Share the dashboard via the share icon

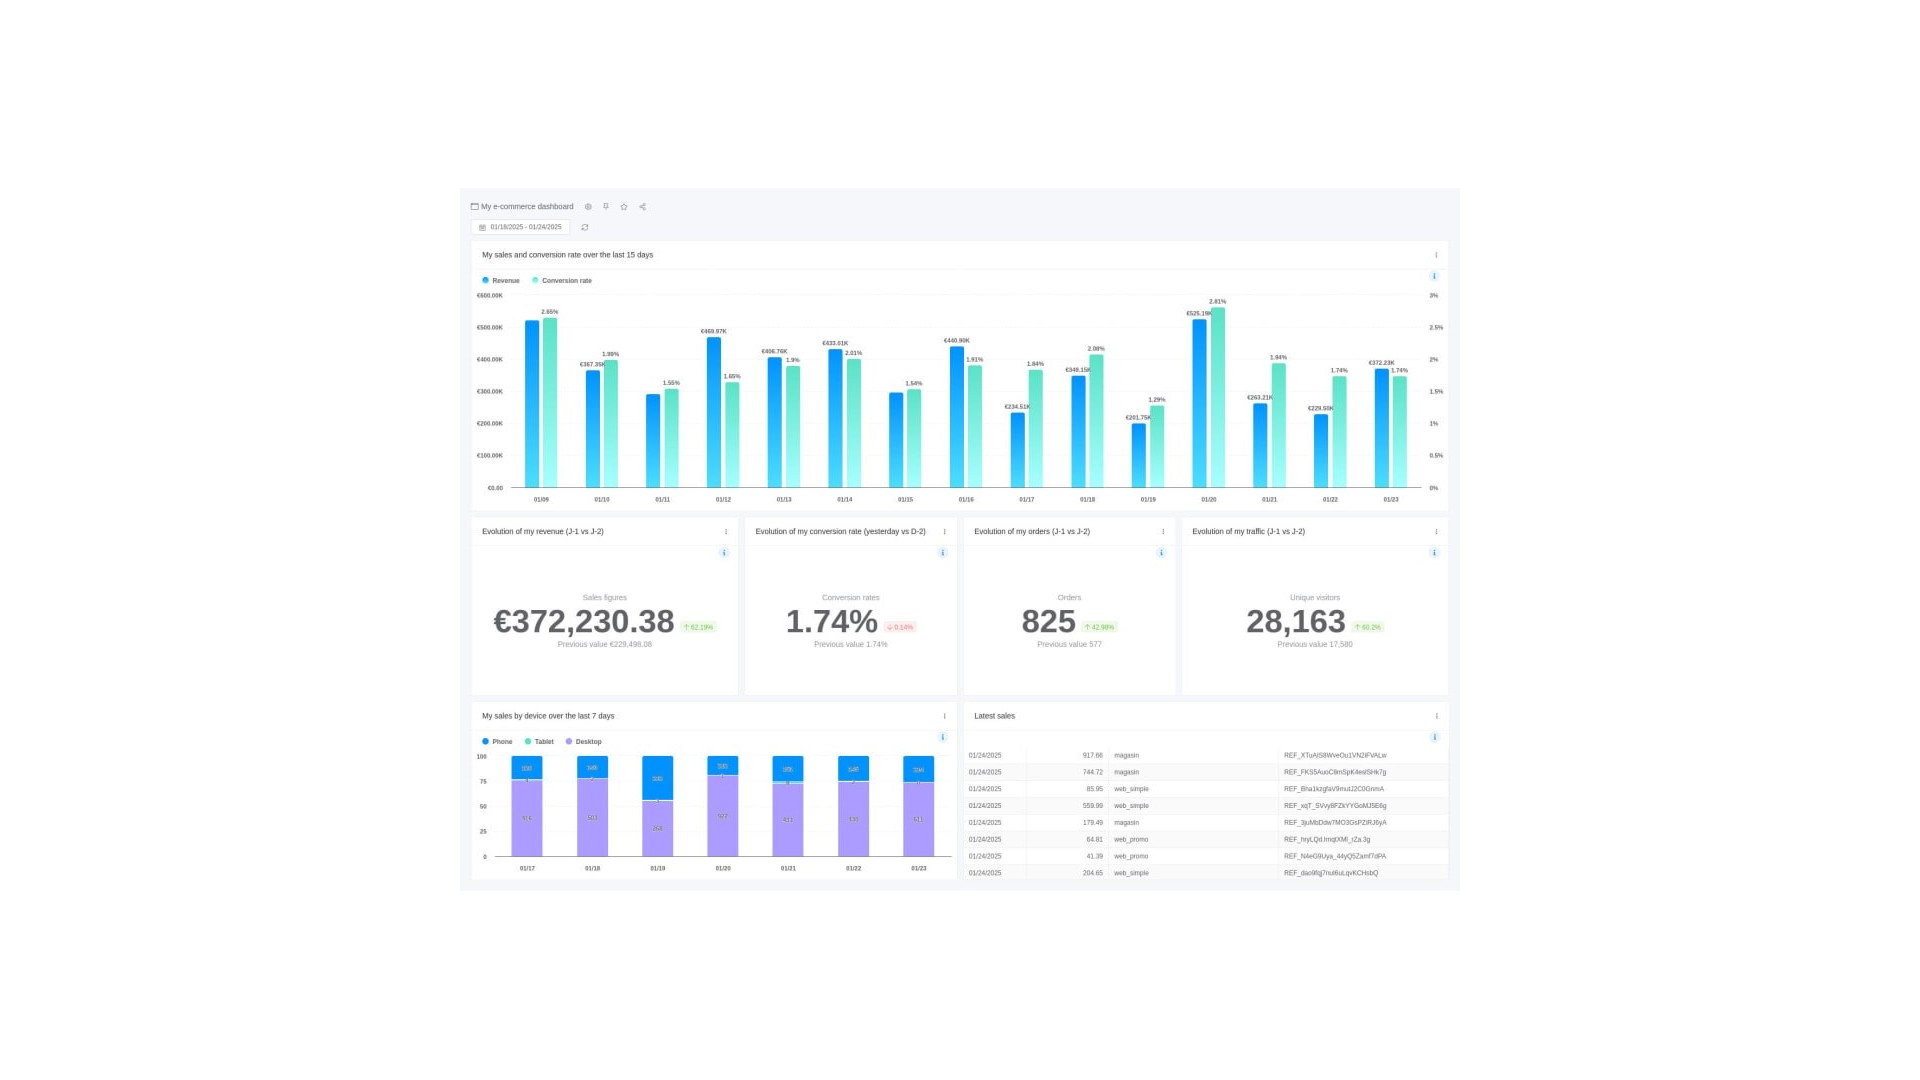click(x=641, y=206)
